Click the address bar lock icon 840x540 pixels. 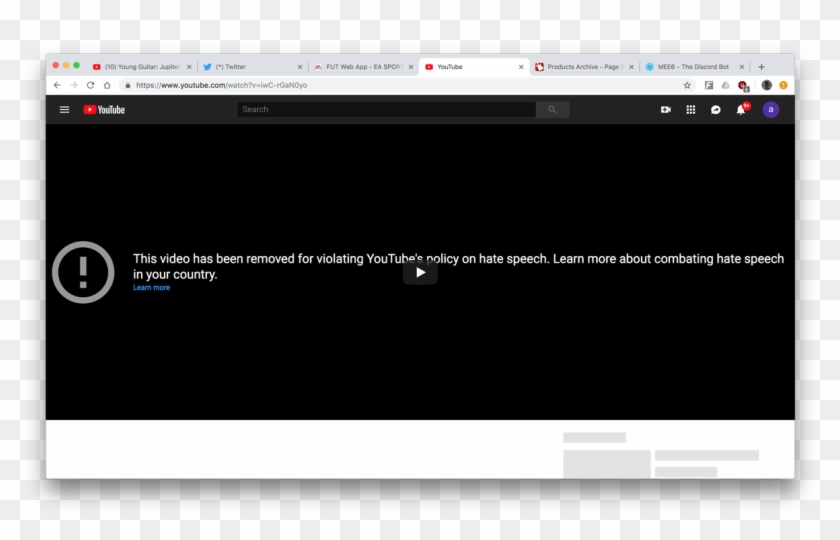pyautogui.click(x=128, y=85)
